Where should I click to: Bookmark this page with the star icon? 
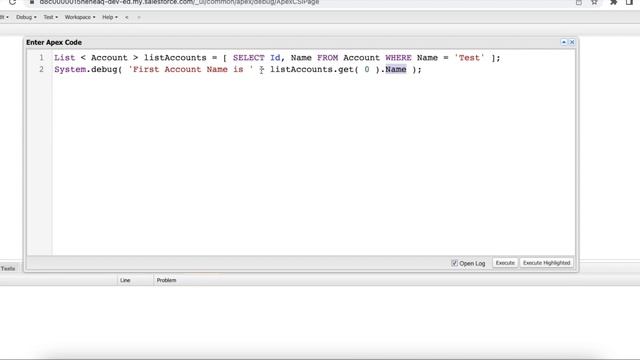tap(594, 2)
